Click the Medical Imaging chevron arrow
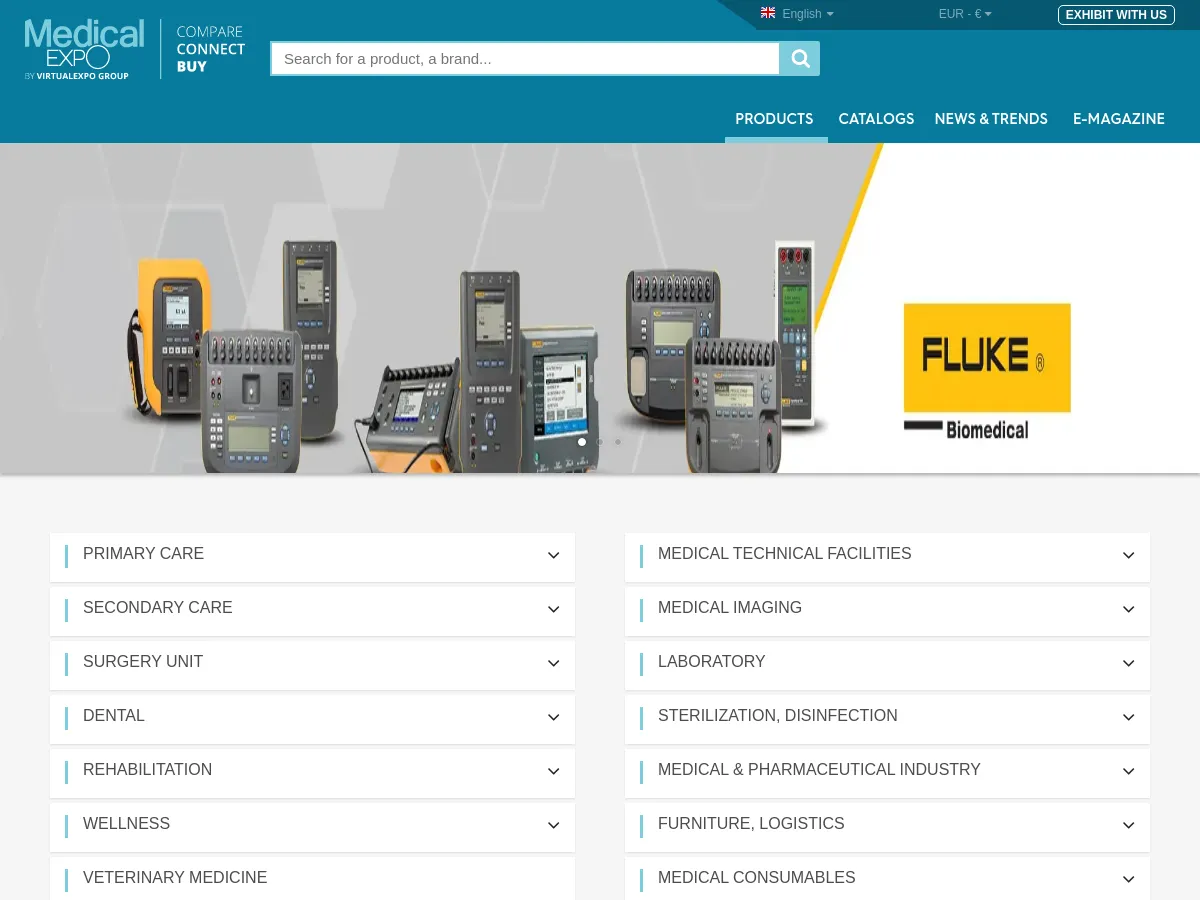 [x=1128, y=610]
